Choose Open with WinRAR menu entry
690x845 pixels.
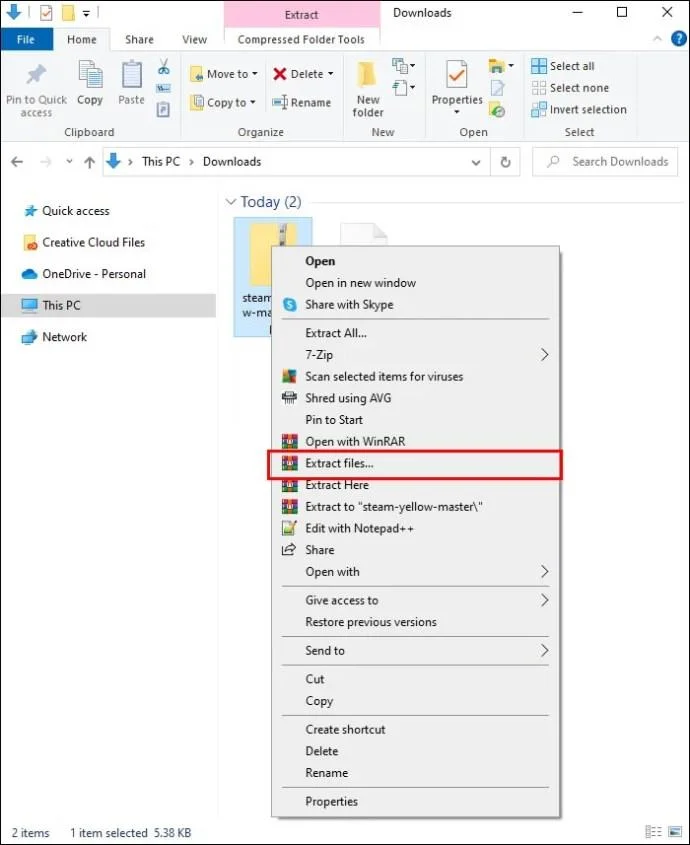tap(355, 441)
